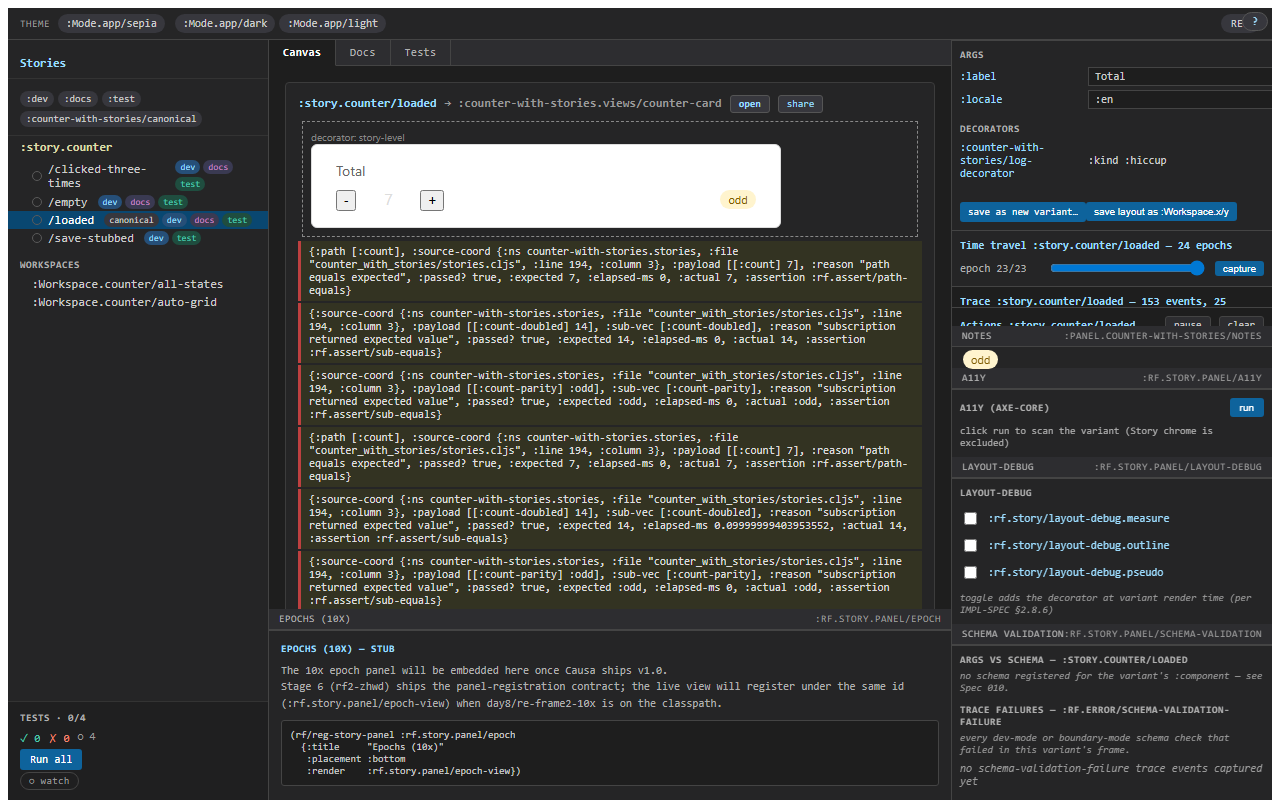The width and height of the screenshot is (1280, 800).
Task: Switch to the Docs tab
Action: pos(362,52)
